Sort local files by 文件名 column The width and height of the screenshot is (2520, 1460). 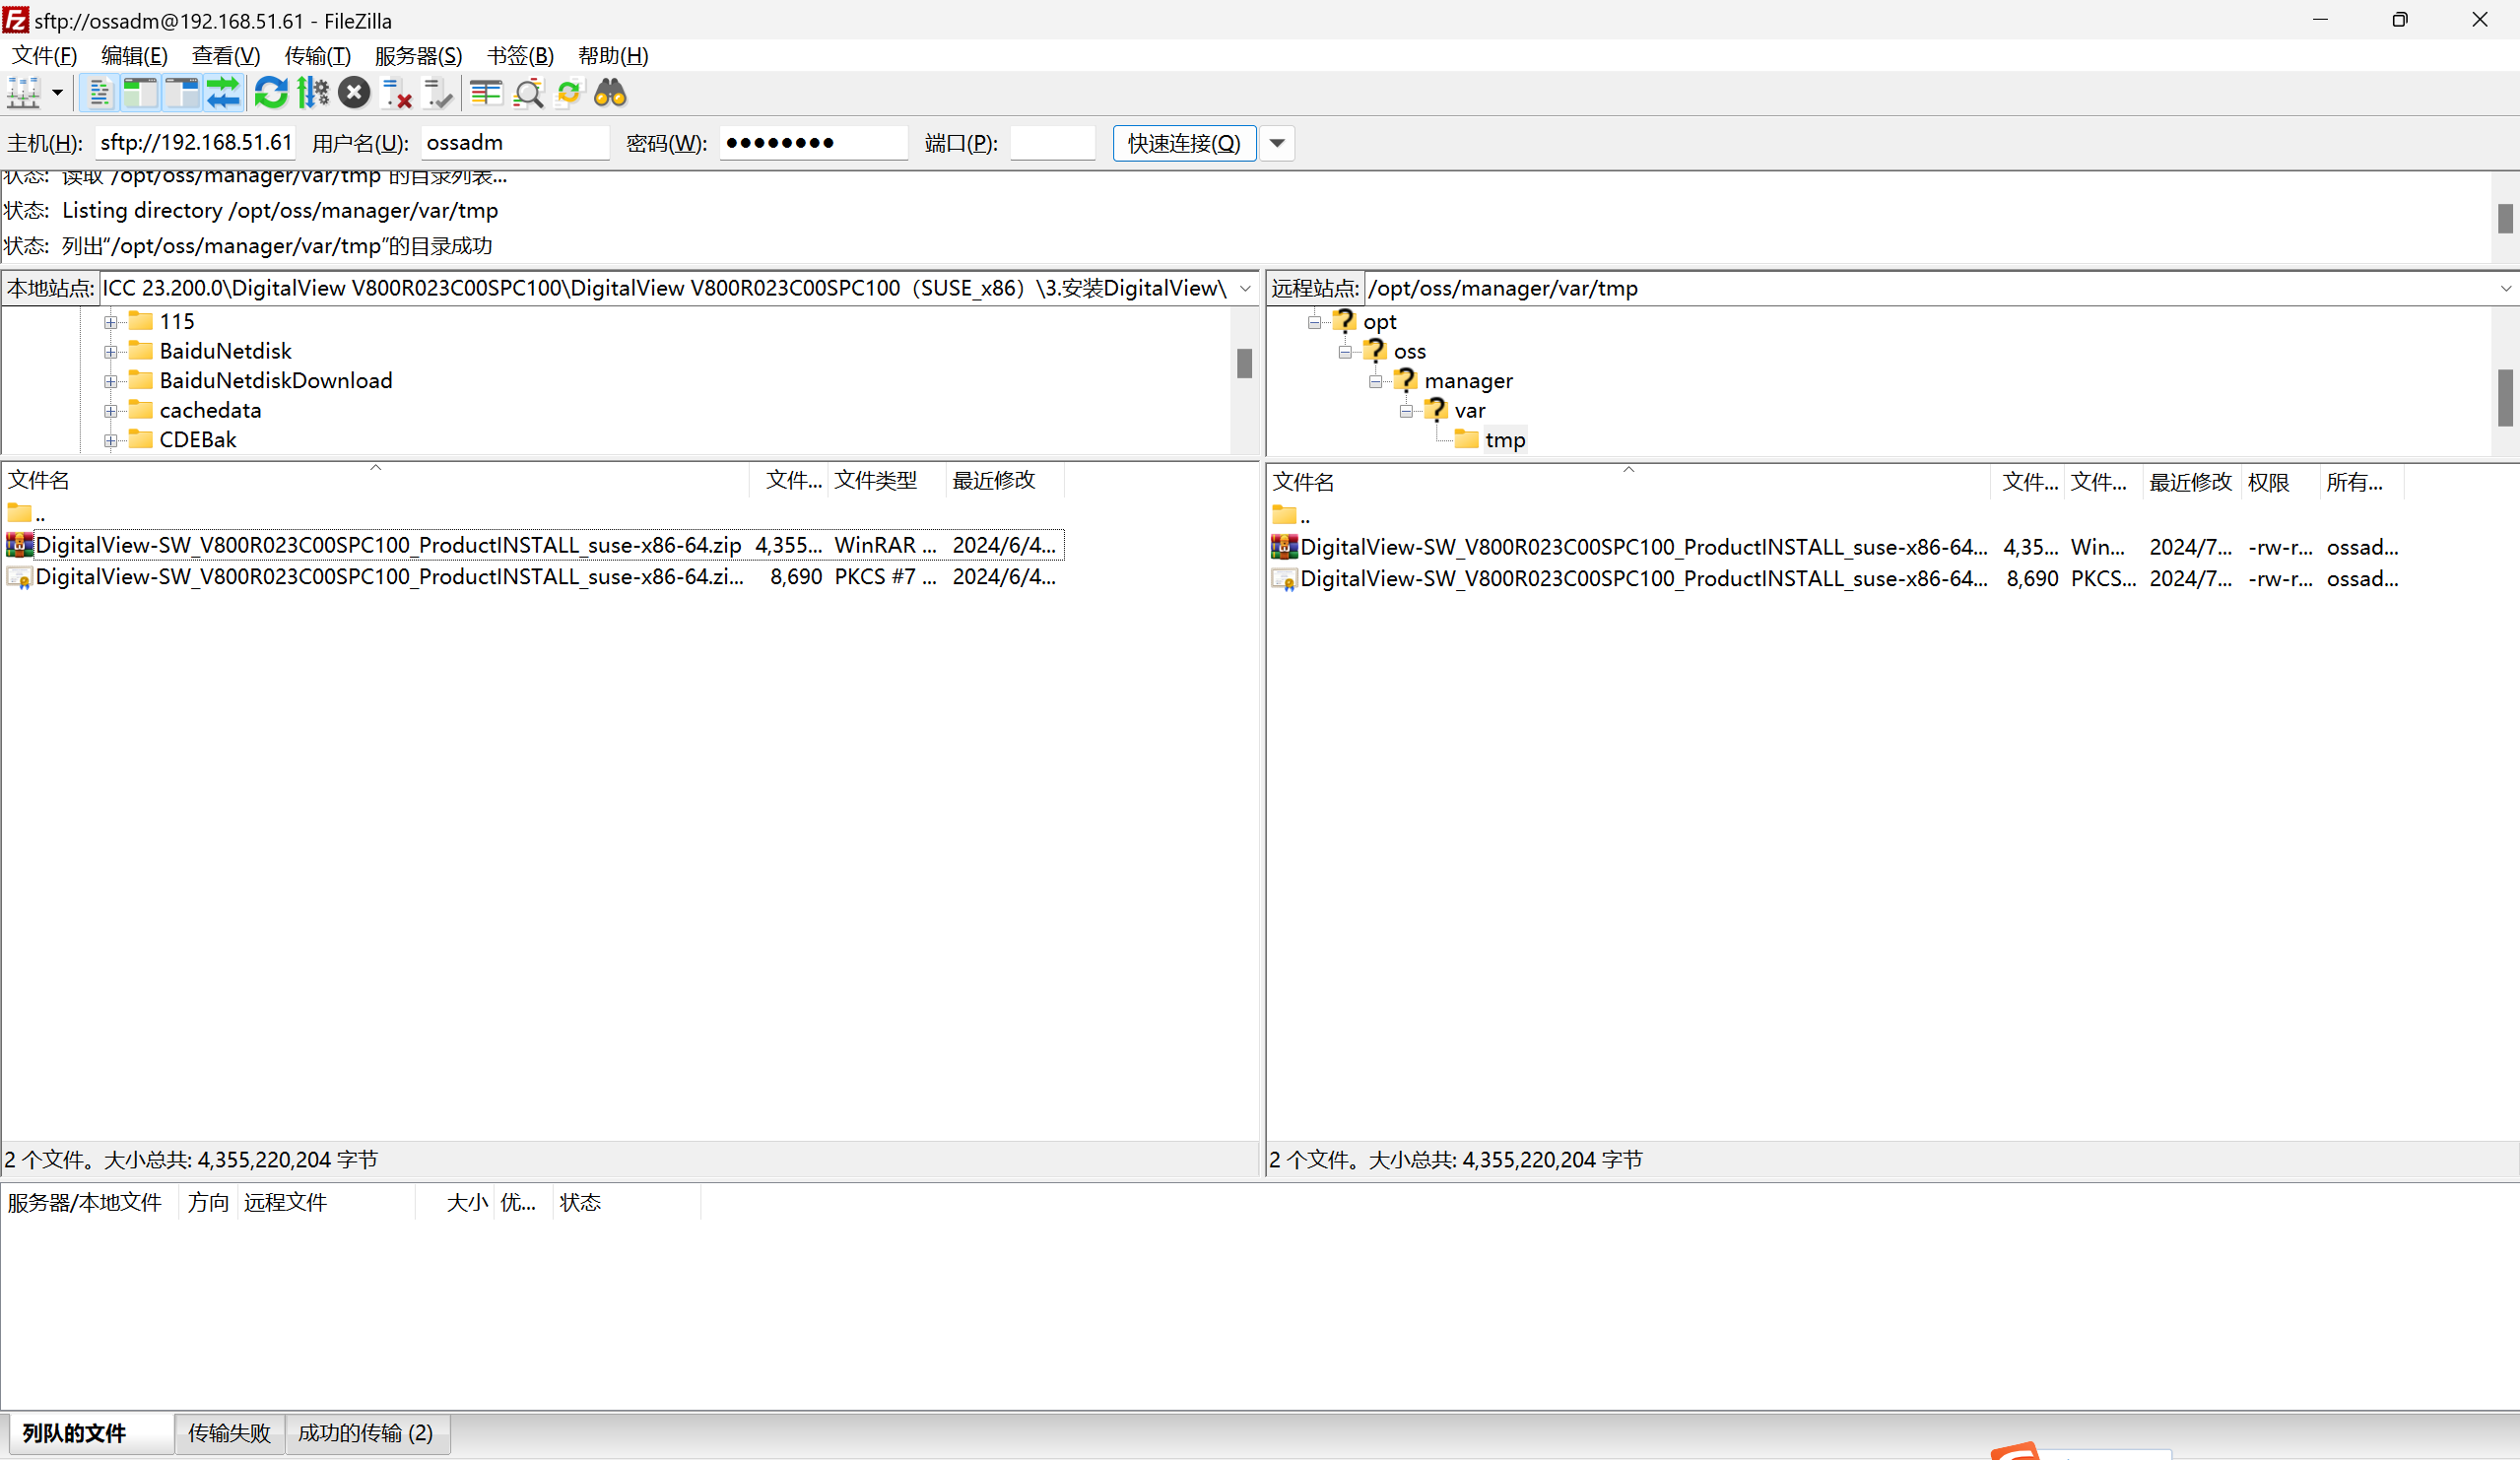[x=376, y=481]
